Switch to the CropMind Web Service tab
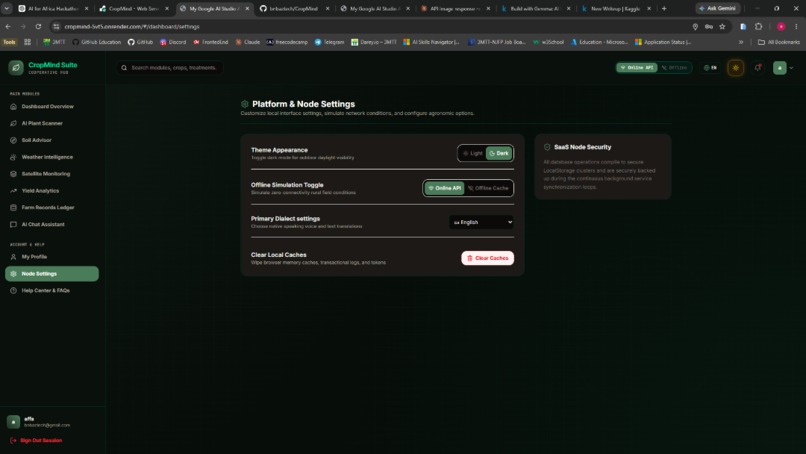Image resolution: width=806 pixels, height=454 pixels. (x=134, y=8)
